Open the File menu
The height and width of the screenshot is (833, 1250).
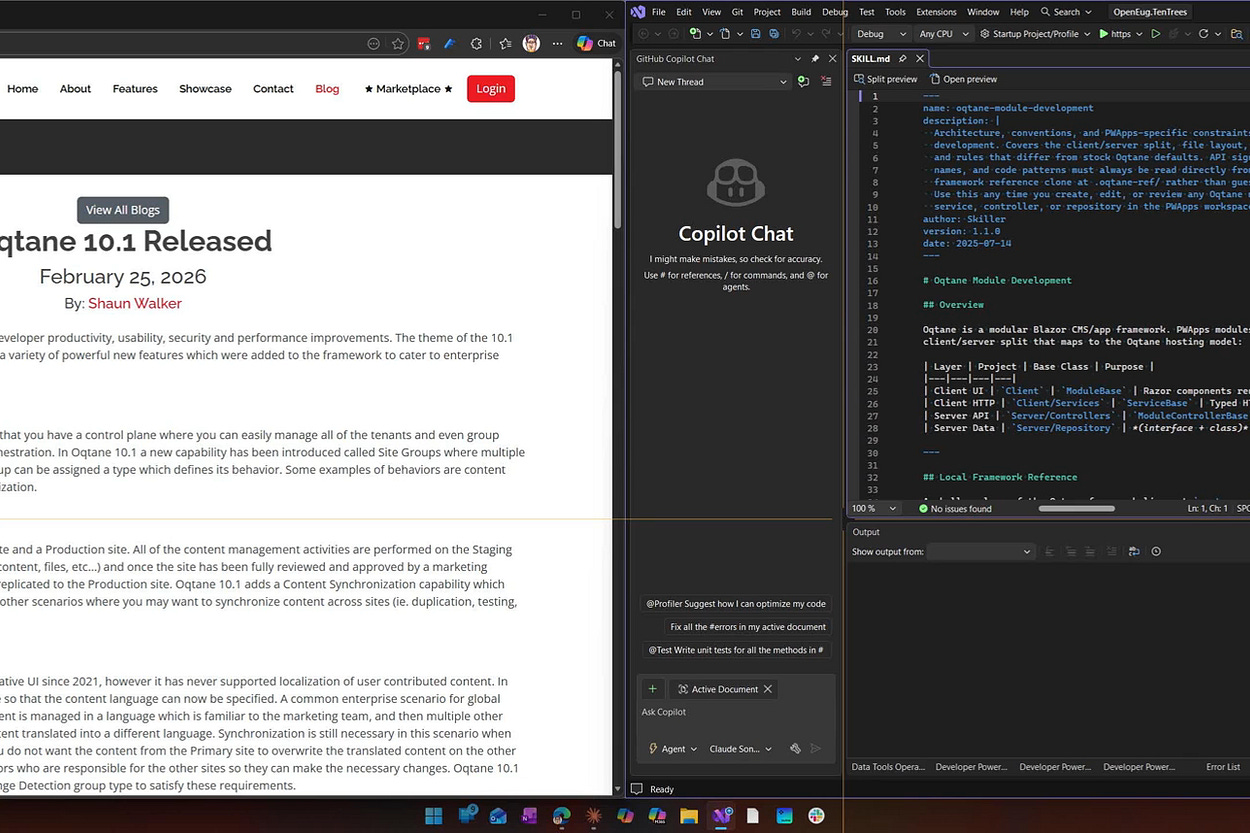[659, 12]
